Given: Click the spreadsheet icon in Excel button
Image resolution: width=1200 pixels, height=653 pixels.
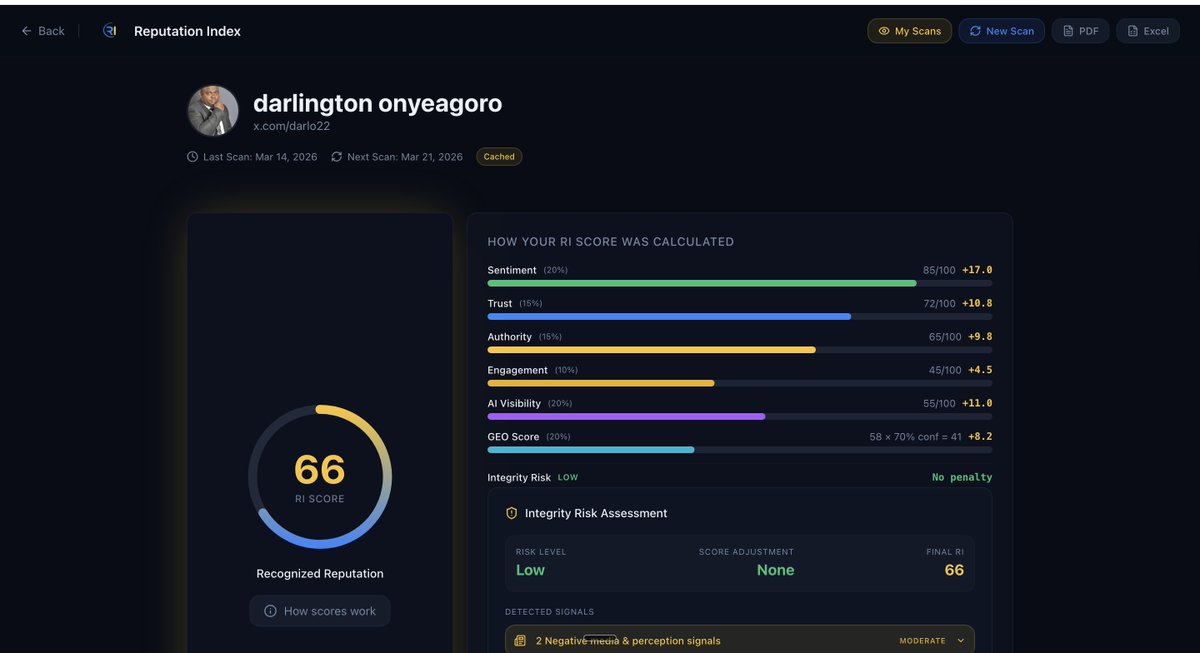Looking at the screenshot, I should click(1133, 31).
